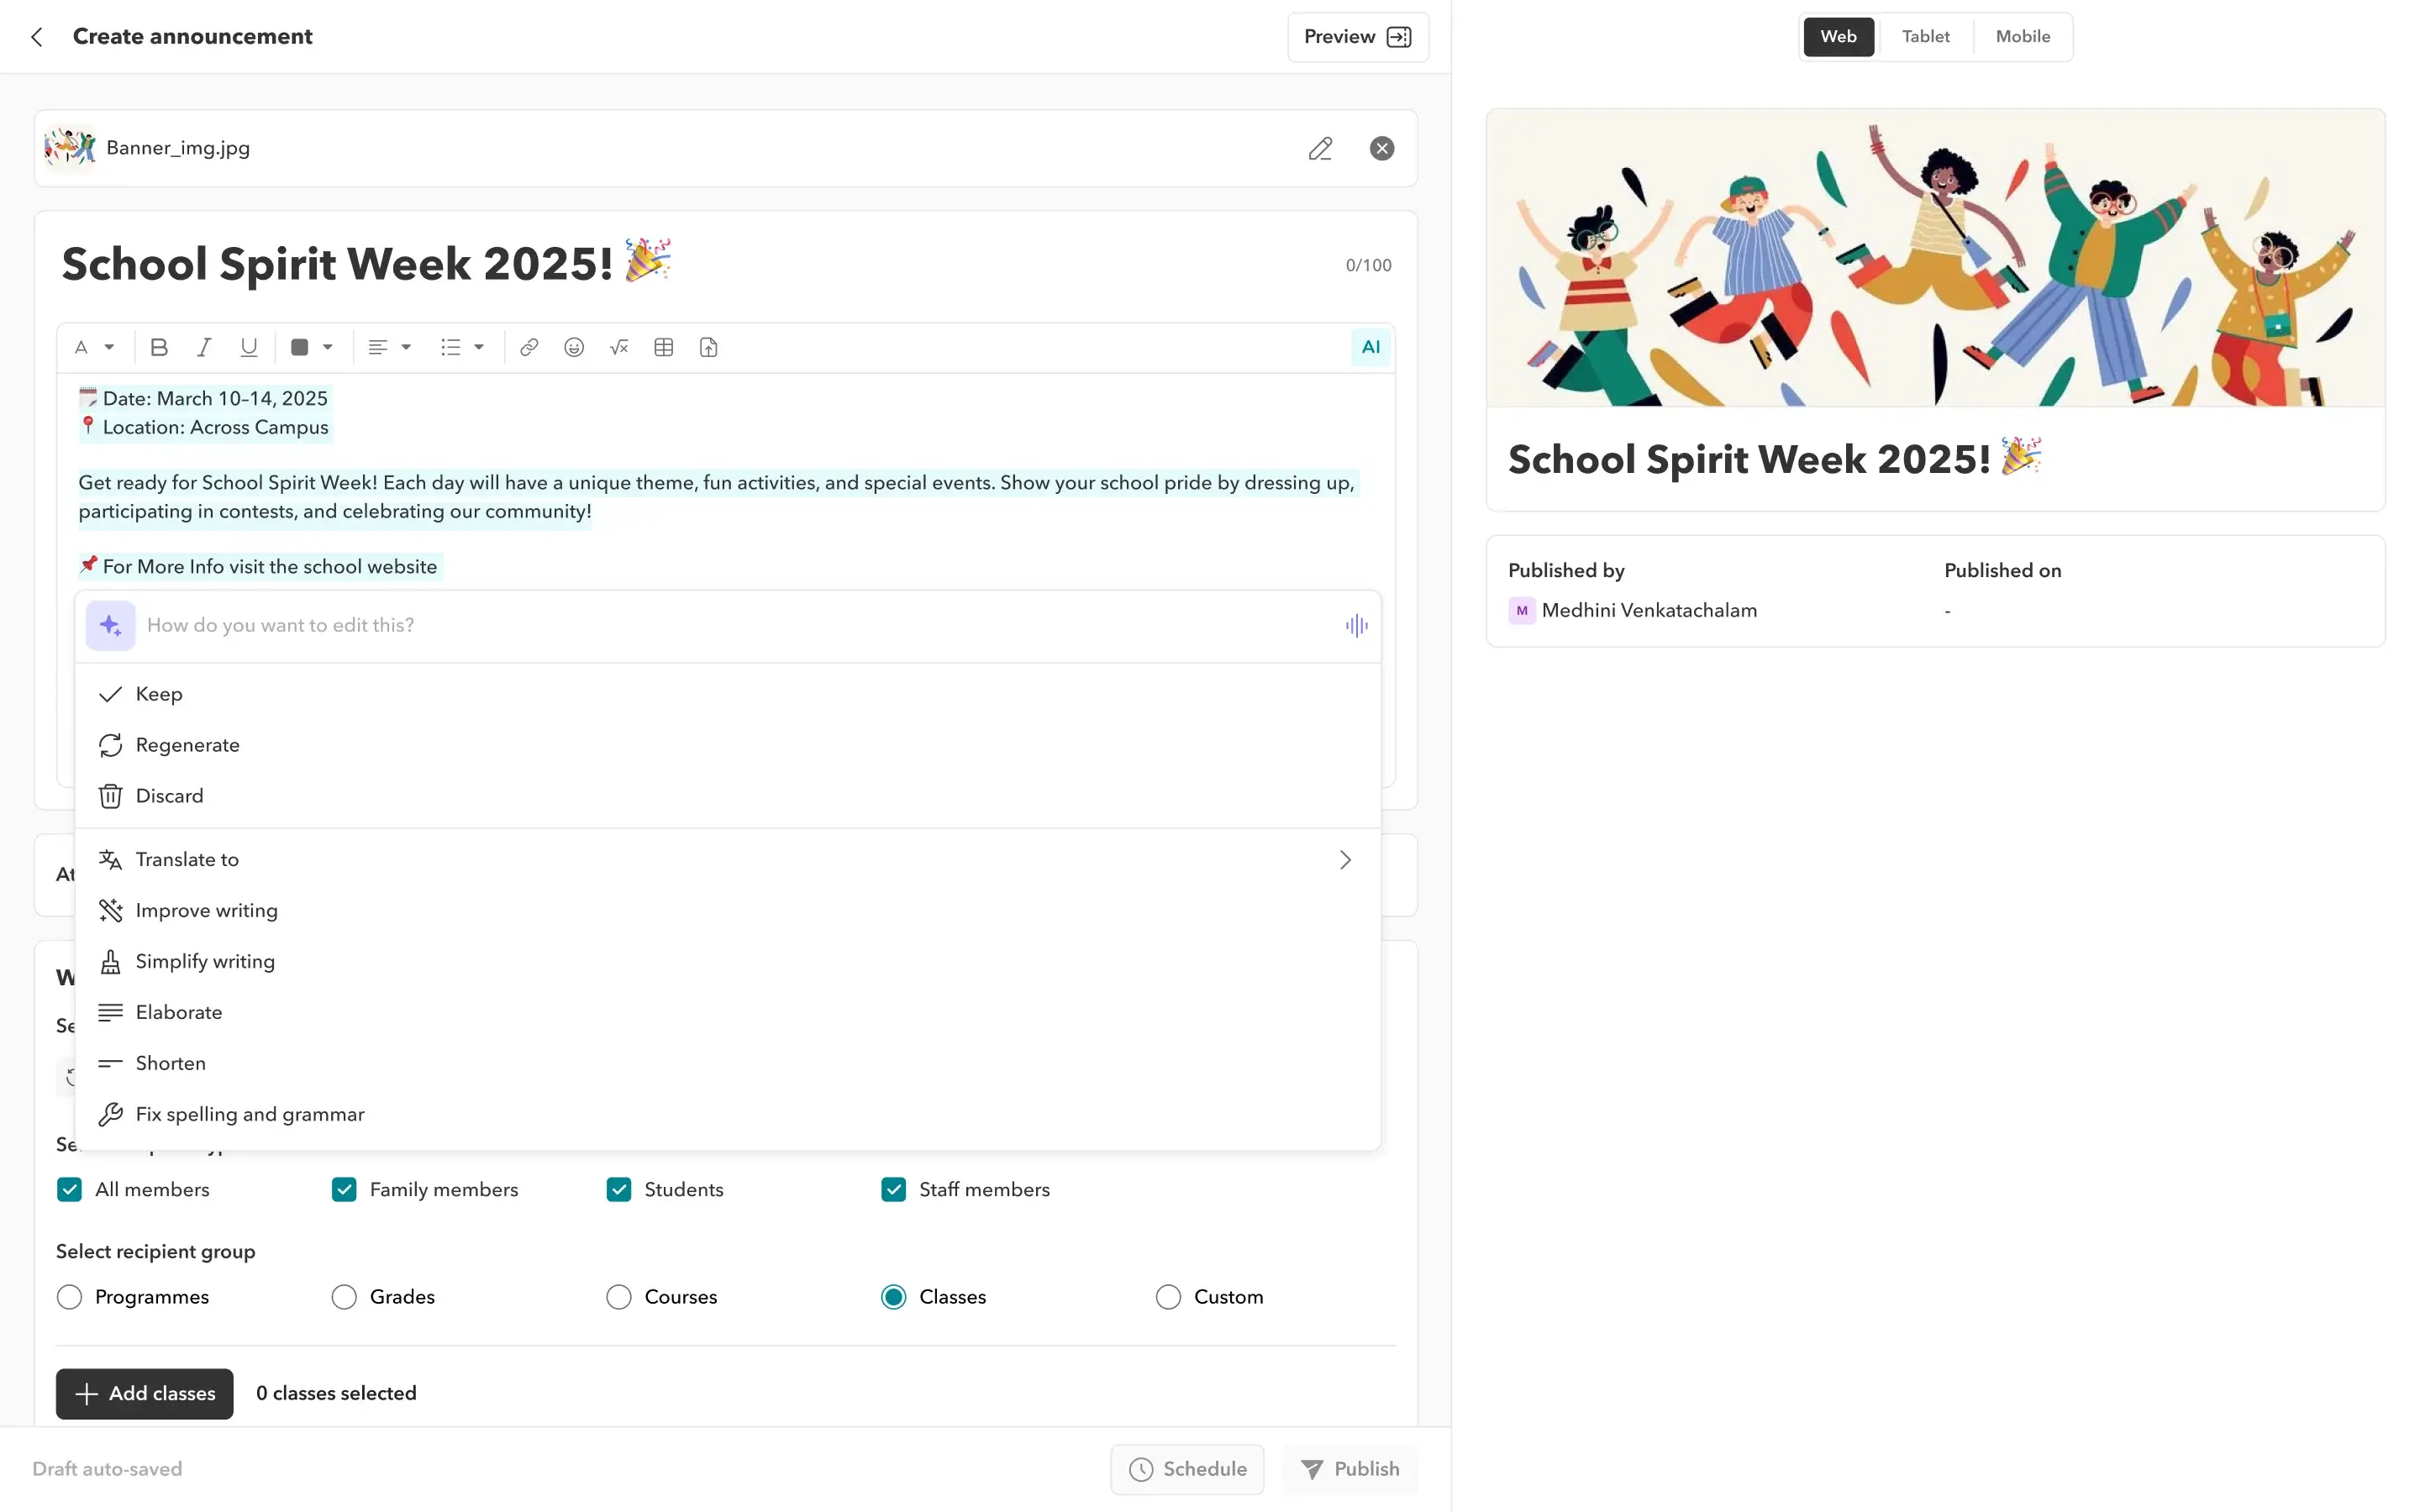
Task: Click the banner image thumbnail for Banner_img.jpg
Action: 70,148
